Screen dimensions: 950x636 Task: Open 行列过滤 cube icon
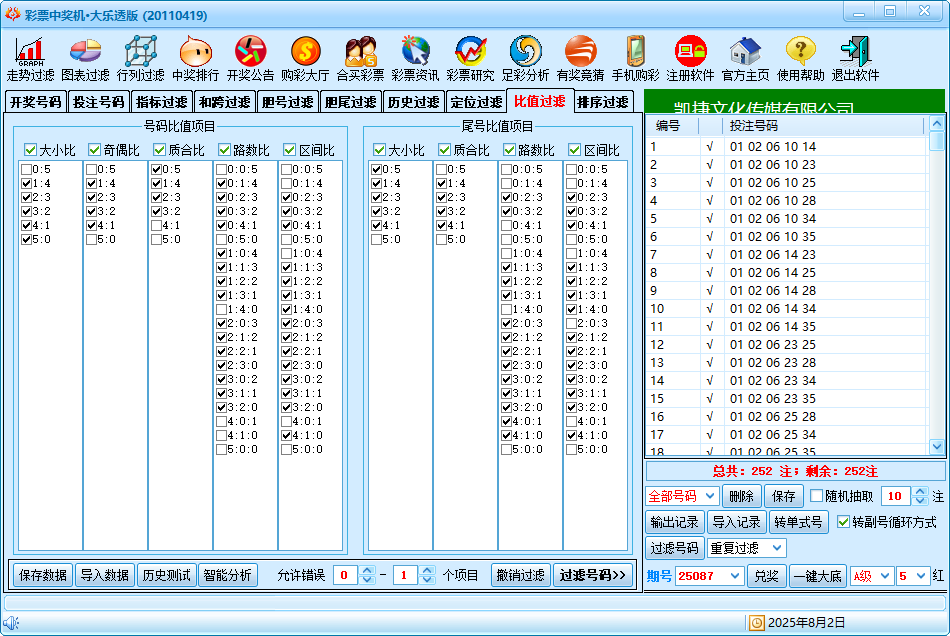[x=140, y=58]
